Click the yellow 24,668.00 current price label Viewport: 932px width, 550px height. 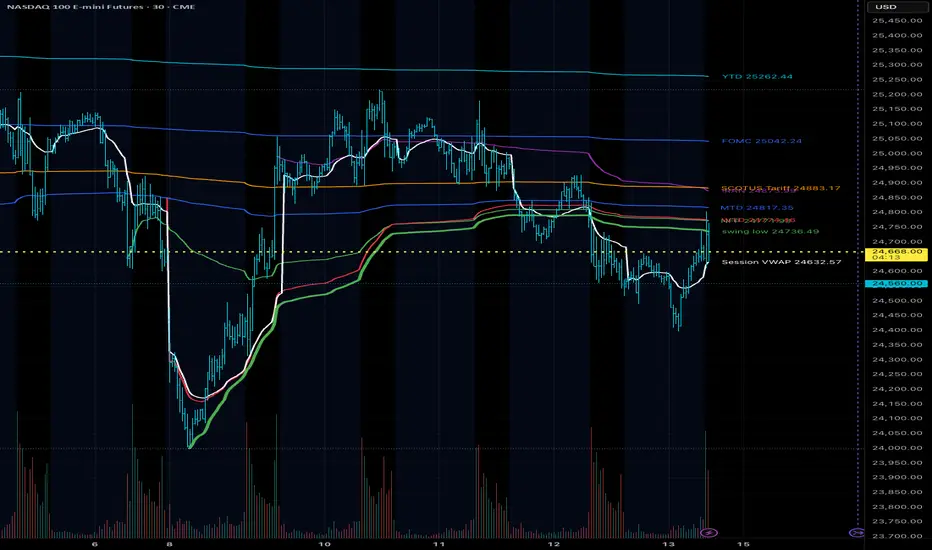(x=896, y=254)
